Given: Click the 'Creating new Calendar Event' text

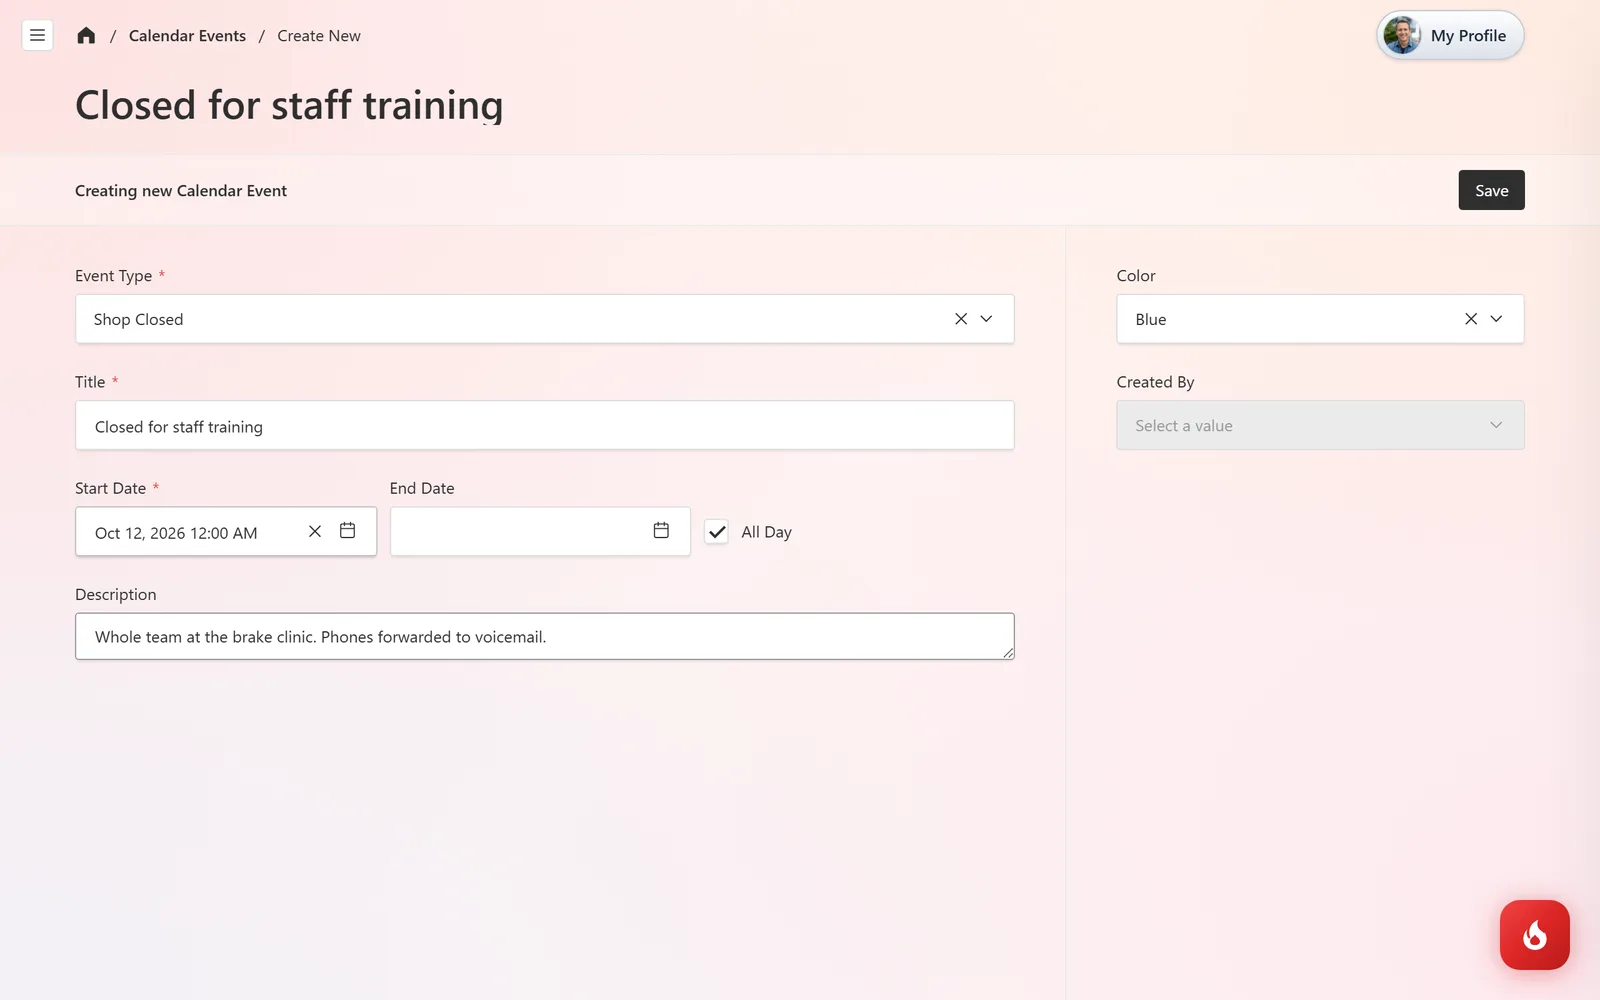Looking at the screenshot, I should point(181,191).
